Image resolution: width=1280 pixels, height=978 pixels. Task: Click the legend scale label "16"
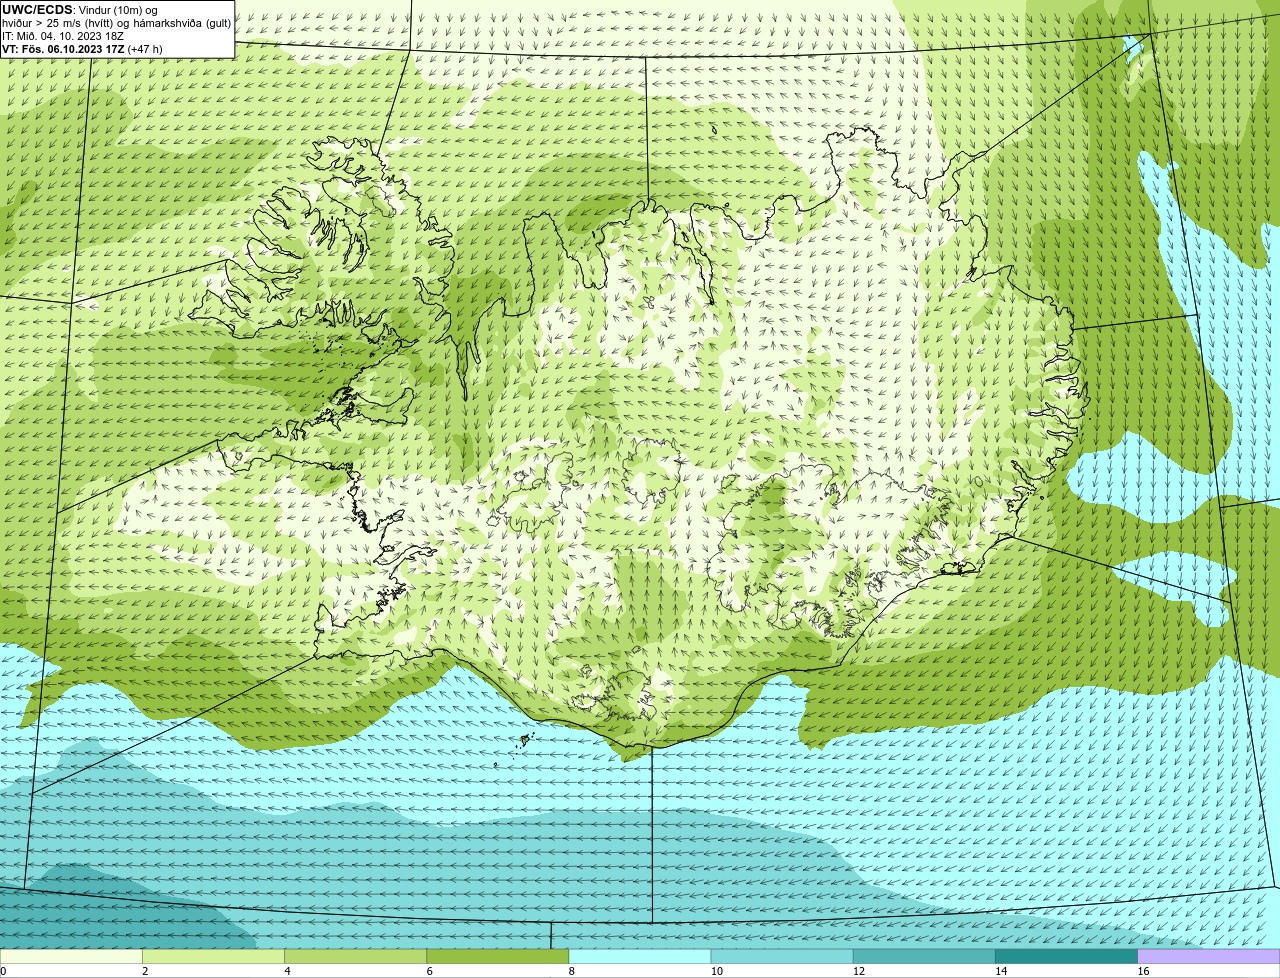pos(1144,971)
